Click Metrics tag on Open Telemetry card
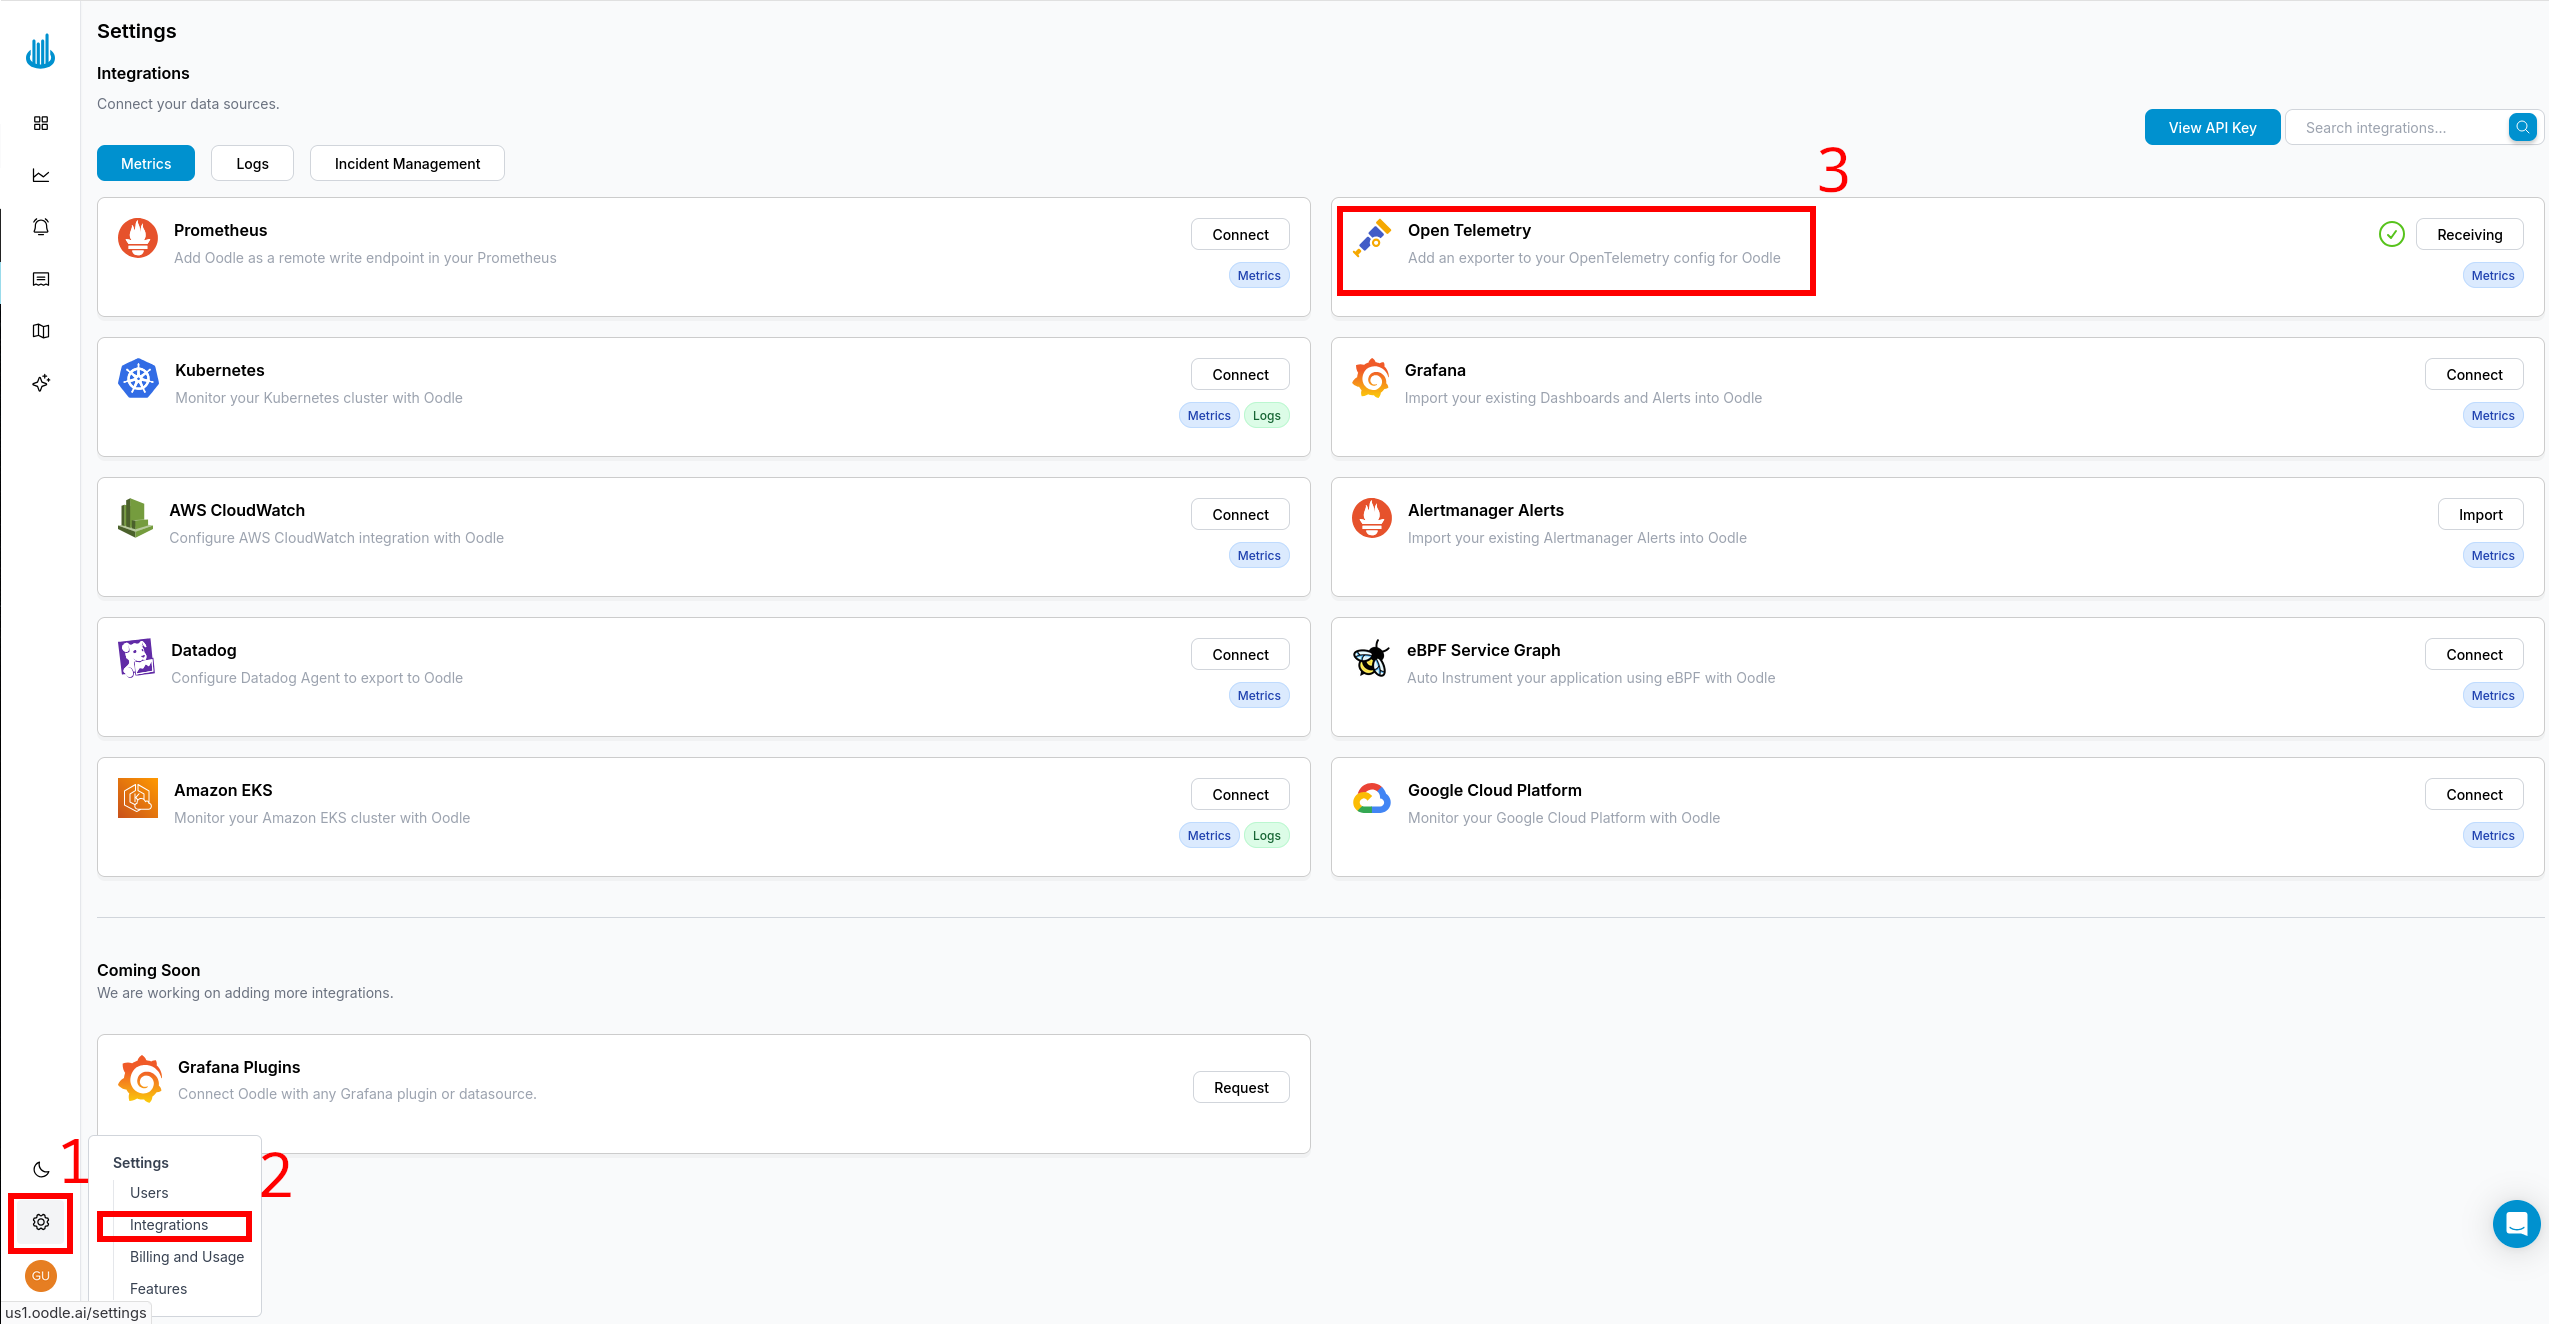2549x1324 pixels. 2493,275
